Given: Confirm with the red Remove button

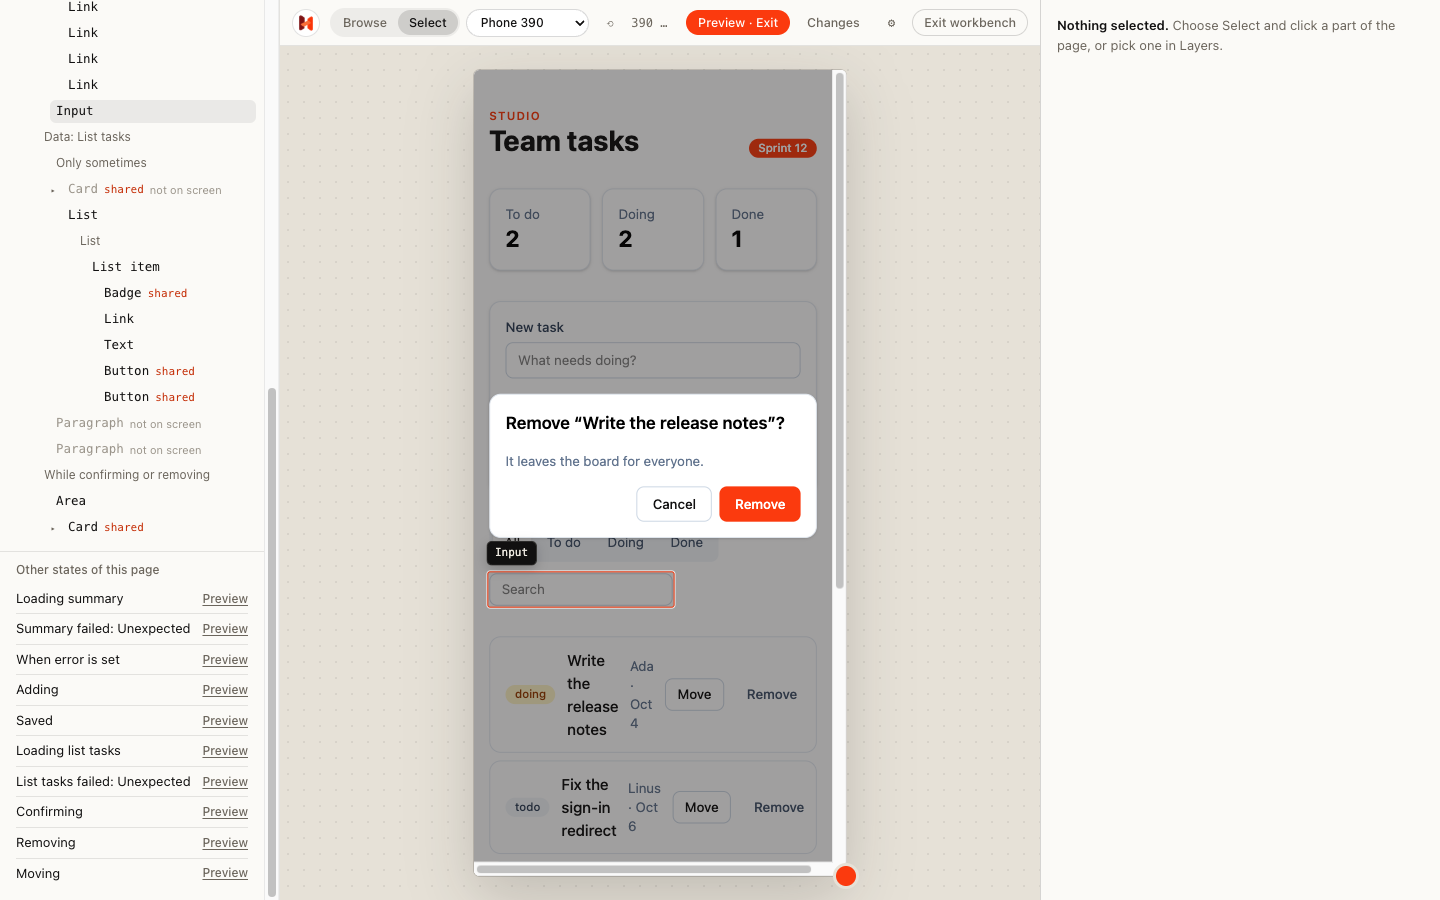Looking at the screenshot, I should click(x=760, y=504).
